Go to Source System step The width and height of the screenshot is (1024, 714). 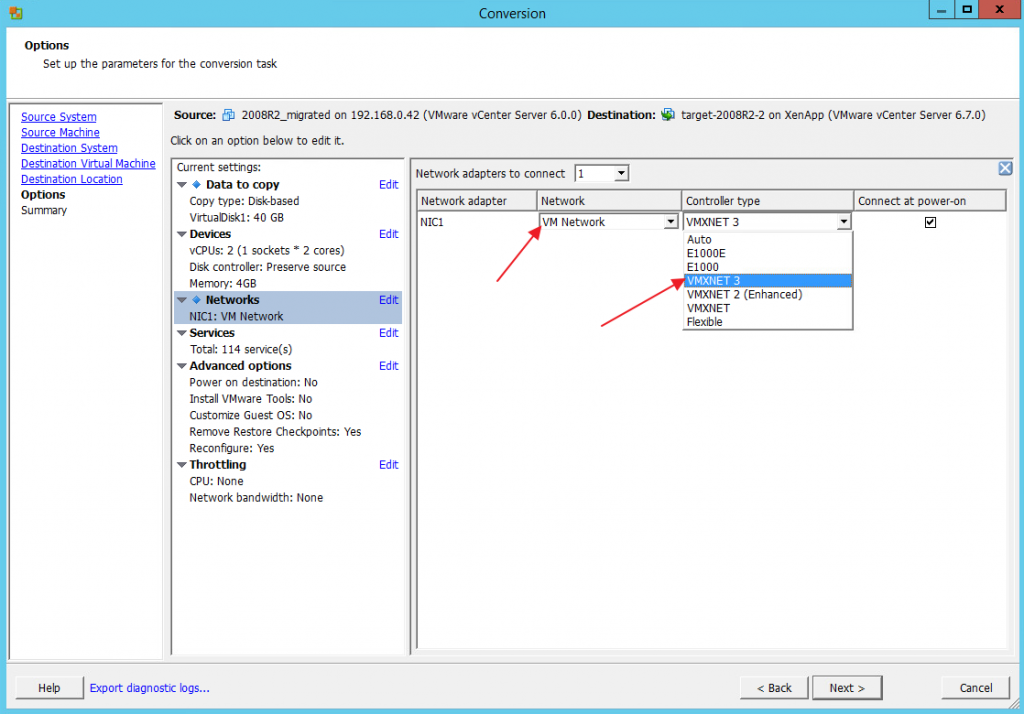point(59,117)
